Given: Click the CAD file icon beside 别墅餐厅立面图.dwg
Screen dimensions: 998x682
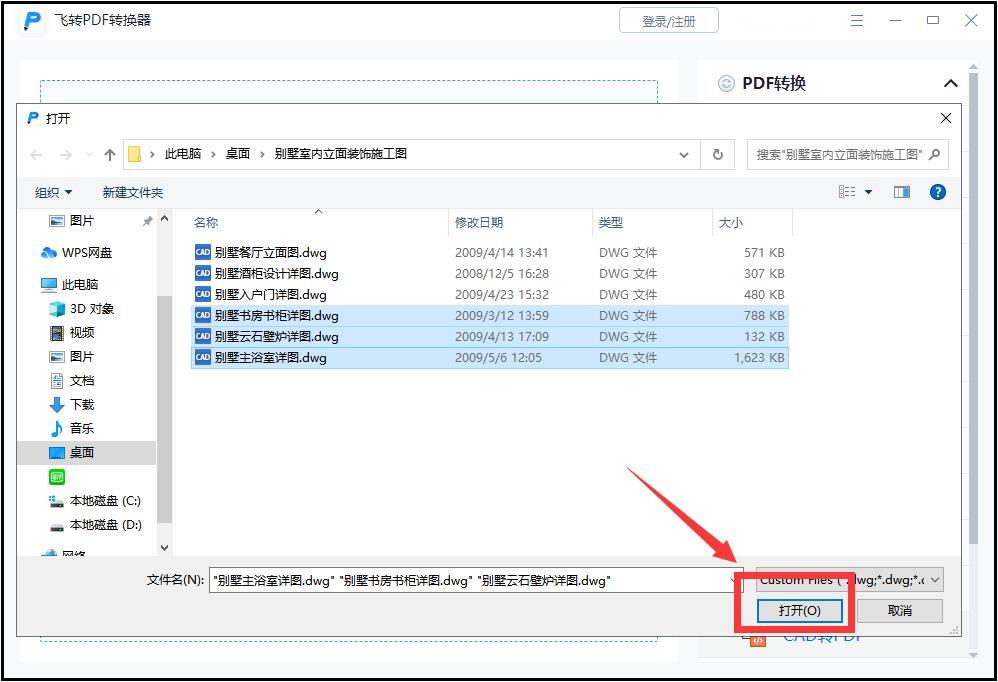Looking at the screenshot, I should [203, 252].
